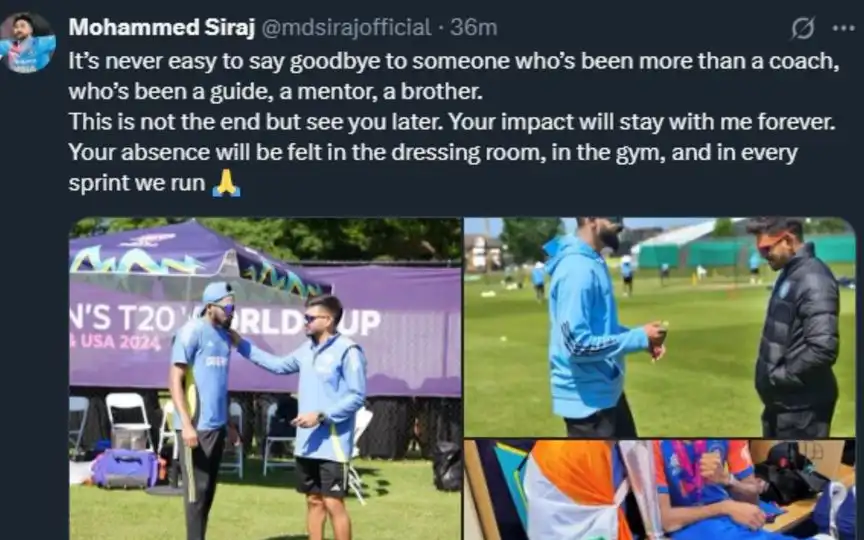Click the @mdsirajofficial handle
This screenshot has height=540, width=864.
point(345,28)
